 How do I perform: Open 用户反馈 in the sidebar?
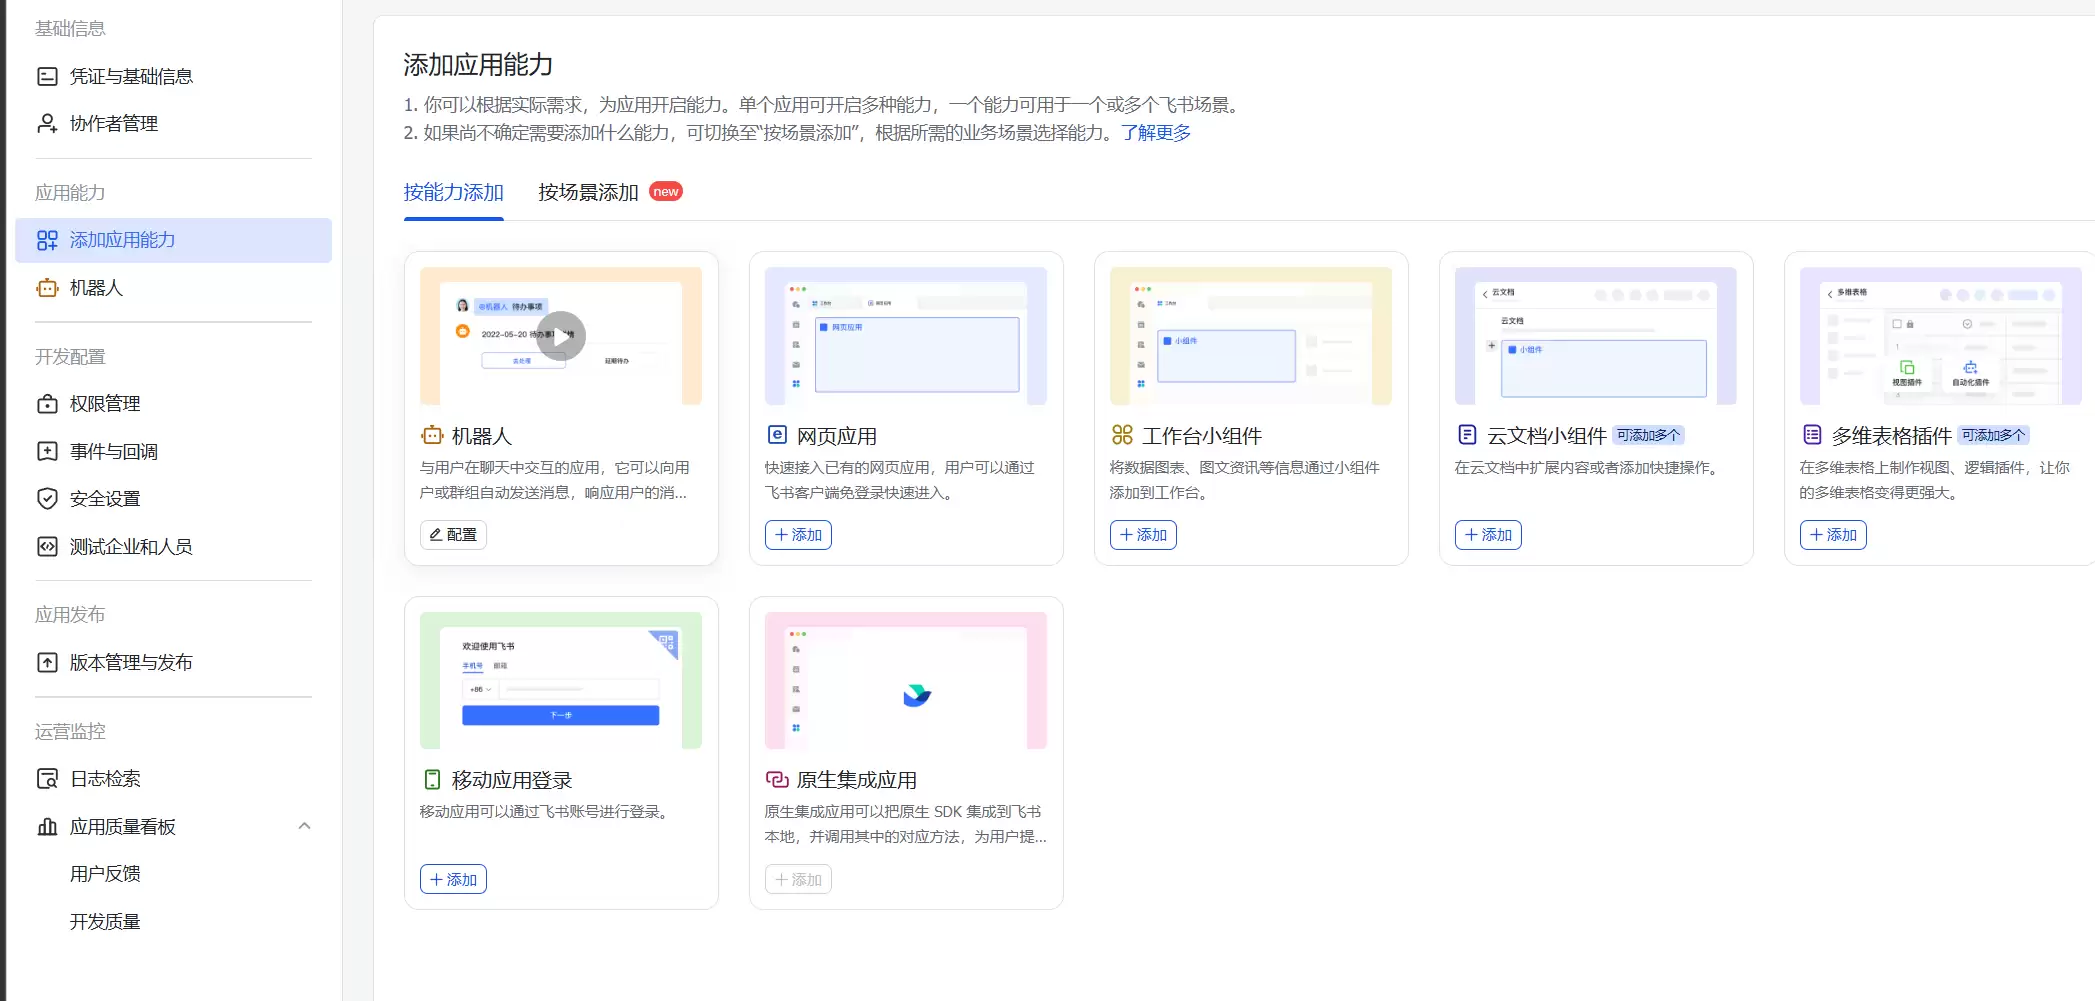click(104, 873)
